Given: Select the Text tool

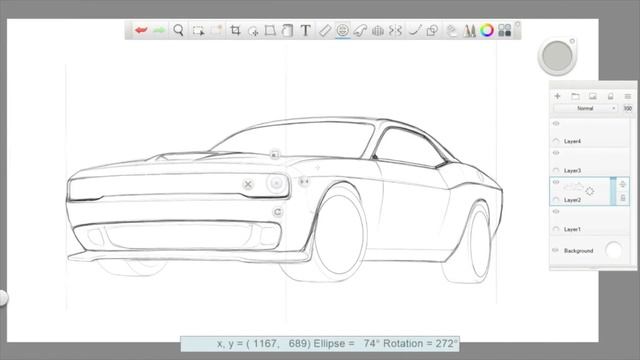Looking at the screenshot, I should (305, 31).
